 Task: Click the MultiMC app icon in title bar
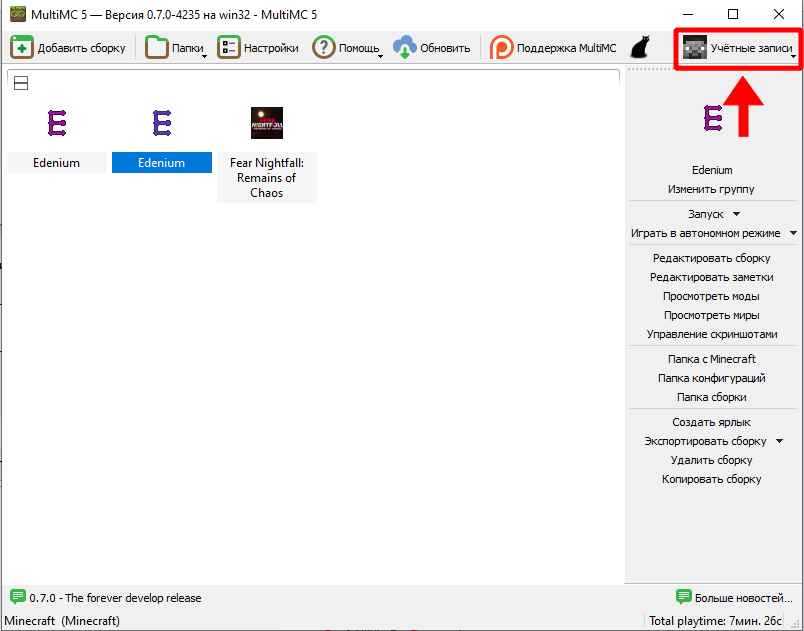(x=18, y=14)
